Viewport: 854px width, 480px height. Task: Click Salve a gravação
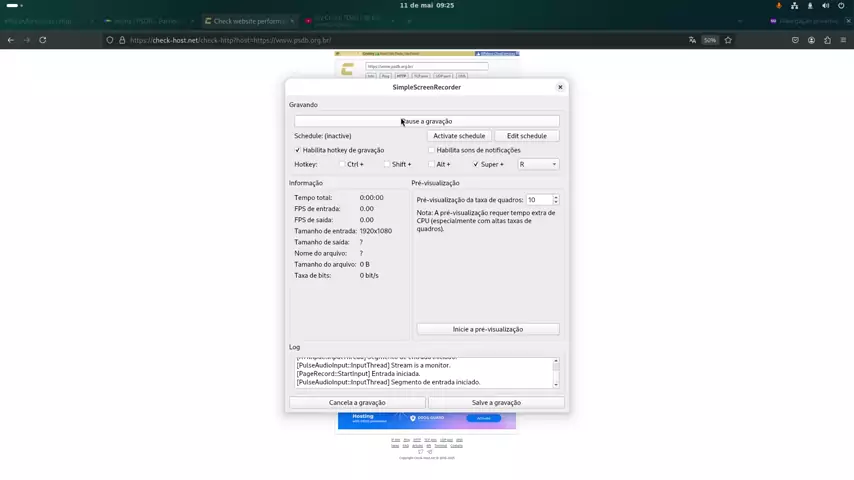click(496, 403)
